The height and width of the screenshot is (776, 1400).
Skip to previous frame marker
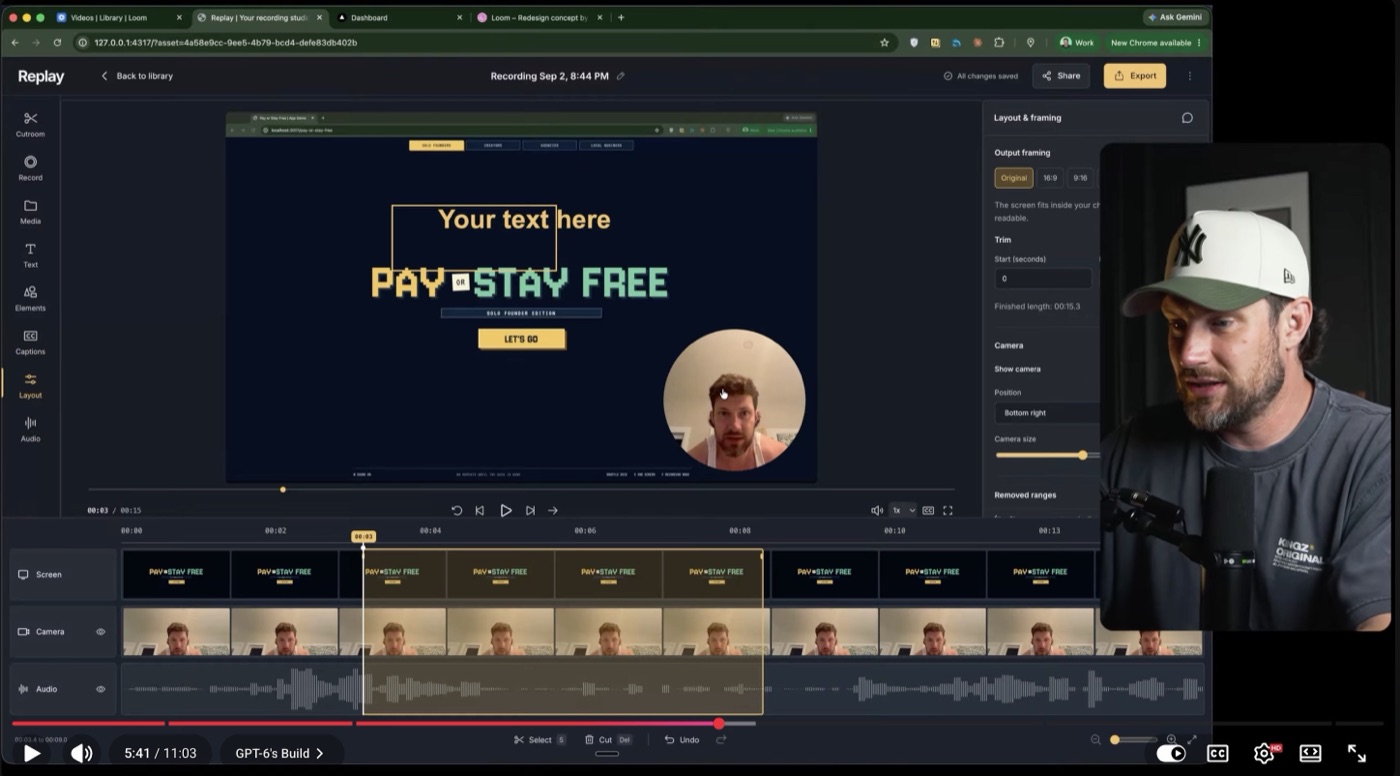(x=480, y=510)
